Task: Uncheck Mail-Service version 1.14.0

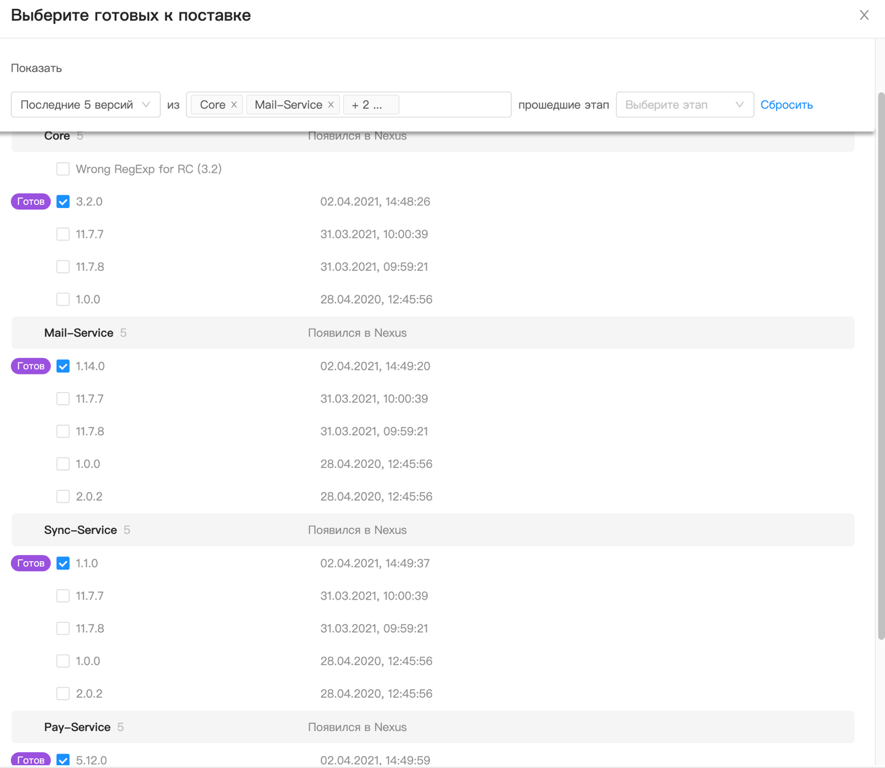Action: [63, 366]
